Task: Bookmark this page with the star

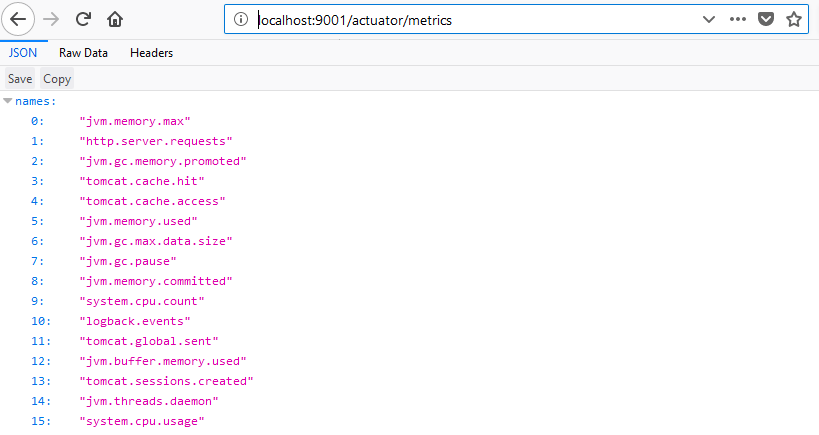Action: (794, 19)
